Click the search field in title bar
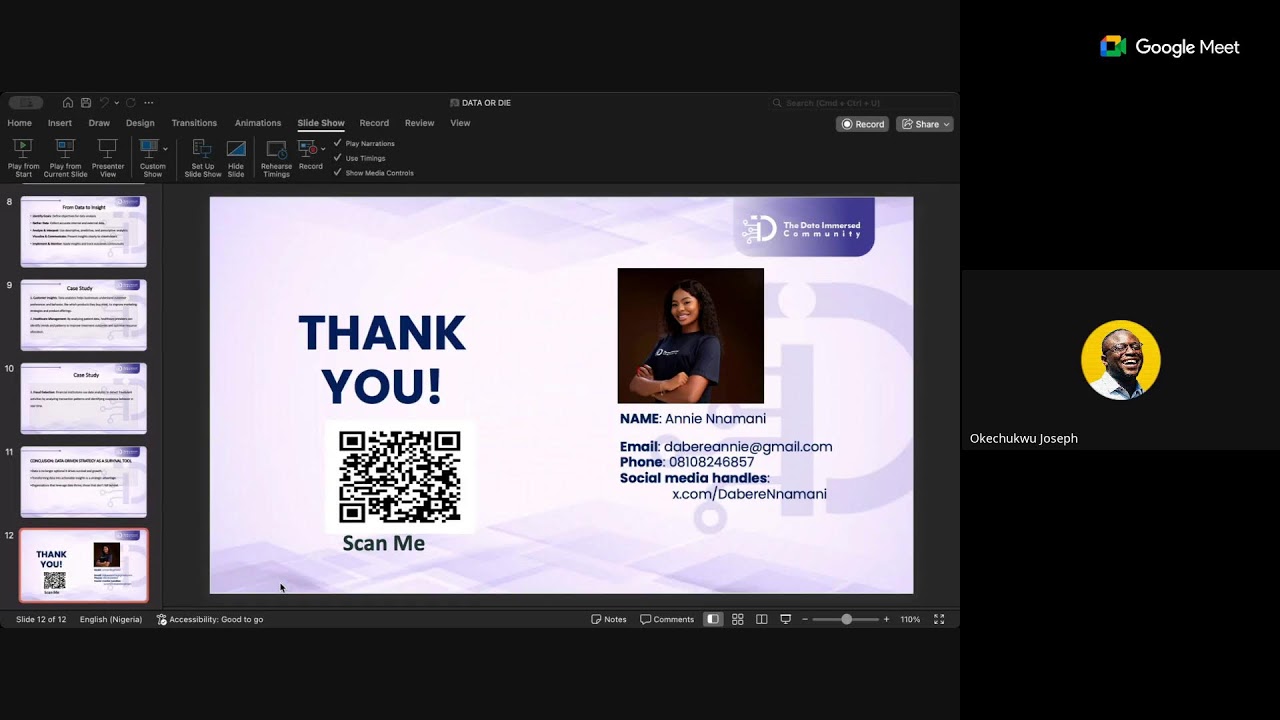The width and height of the screenshot is (1280, 720). pos(860,103)
